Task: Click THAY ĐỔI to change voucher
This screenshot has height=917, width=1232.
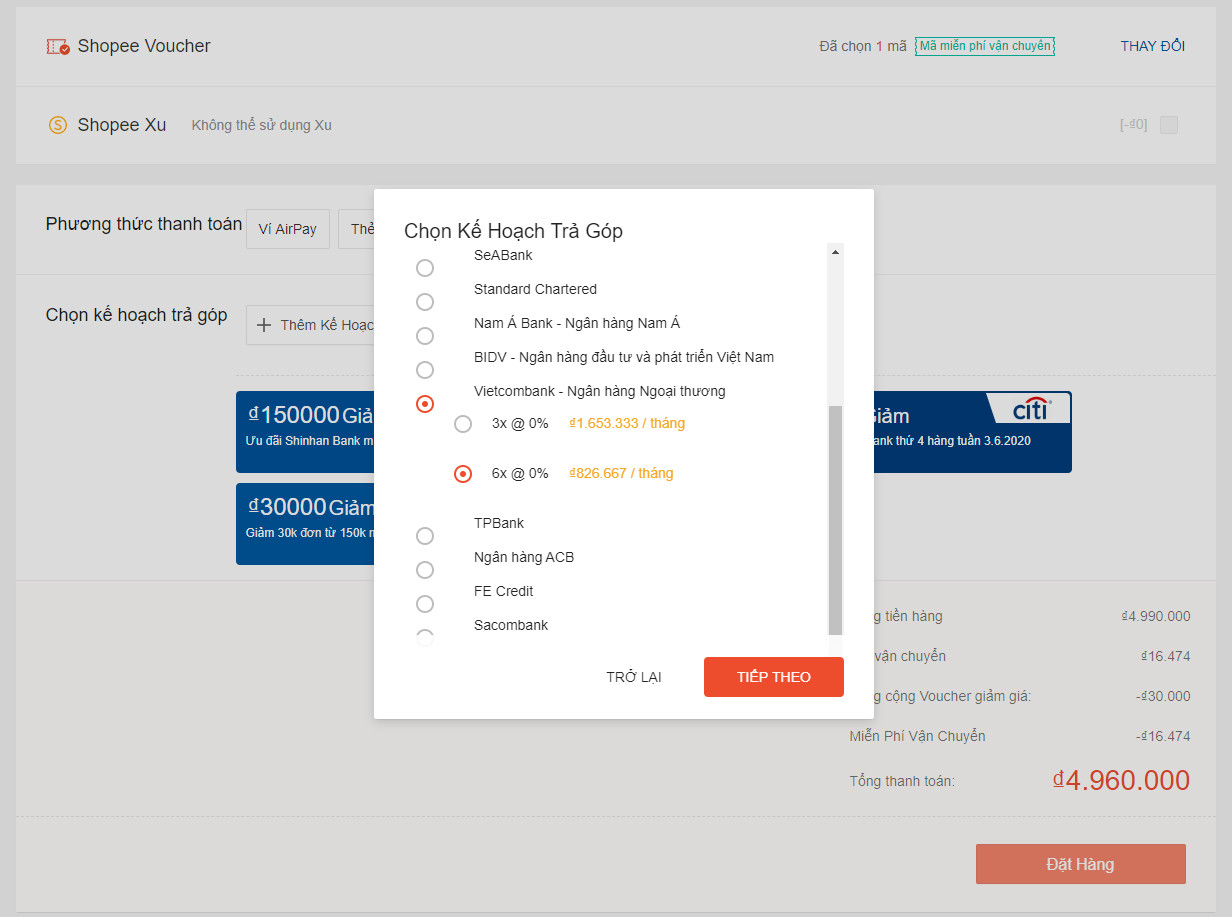Action: point(1153,46)
